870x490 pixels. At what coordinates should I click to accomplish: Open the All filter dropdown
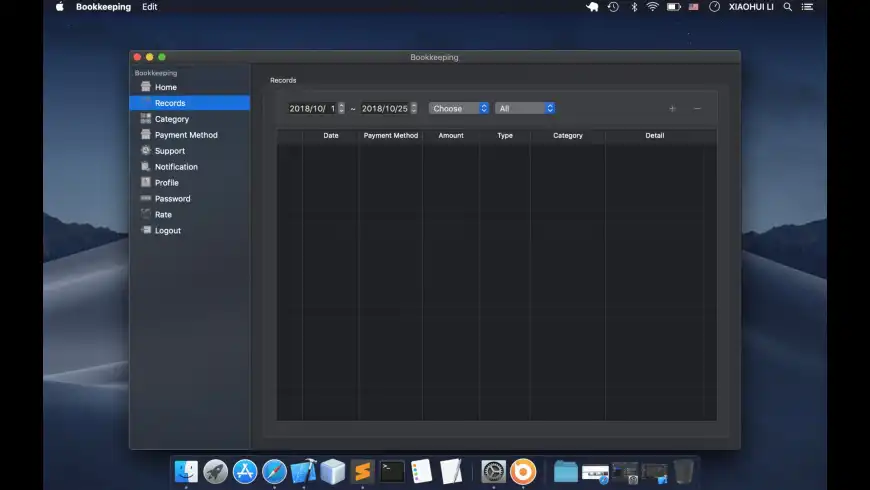point(525,108)
